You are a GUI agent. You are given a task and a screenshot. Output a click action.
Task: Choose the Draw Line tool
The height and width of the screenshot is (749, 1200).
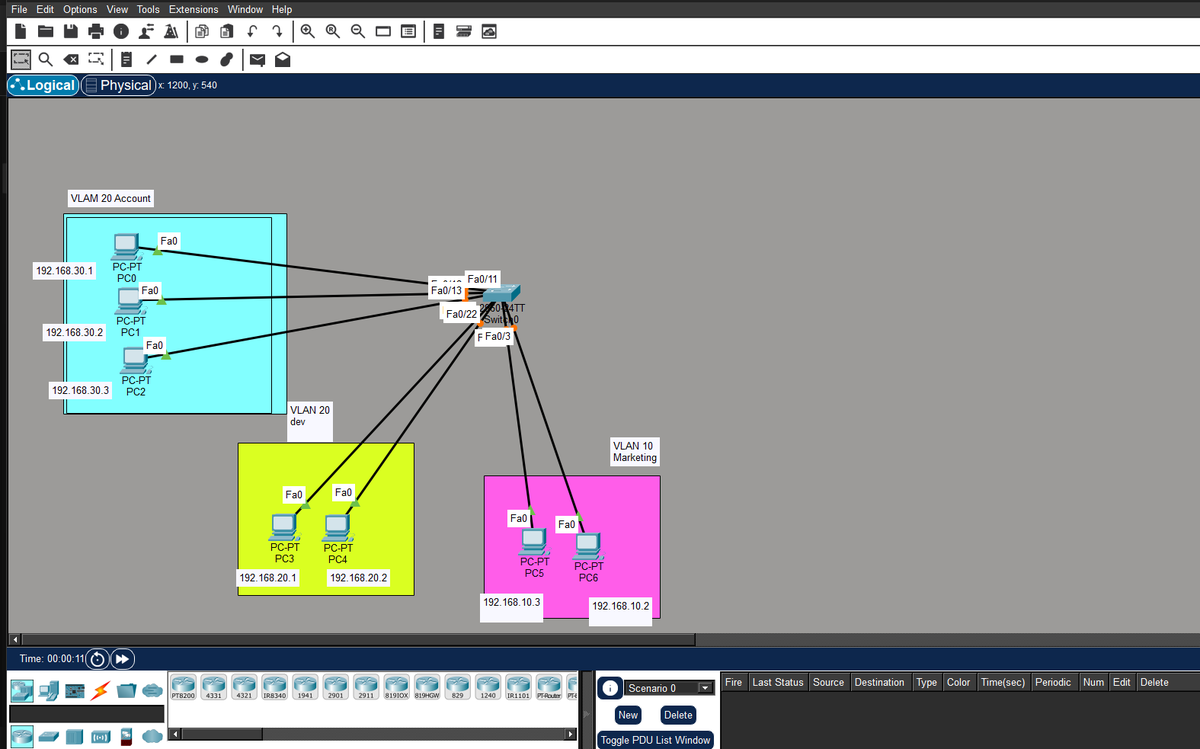tap(152, 60)
